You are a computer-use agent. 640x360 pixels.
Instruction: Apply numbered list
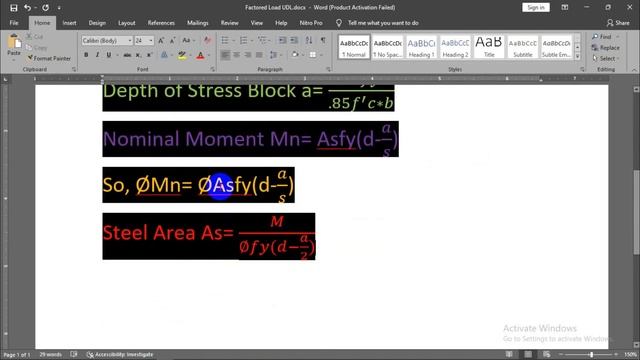(x=244, y=40)
